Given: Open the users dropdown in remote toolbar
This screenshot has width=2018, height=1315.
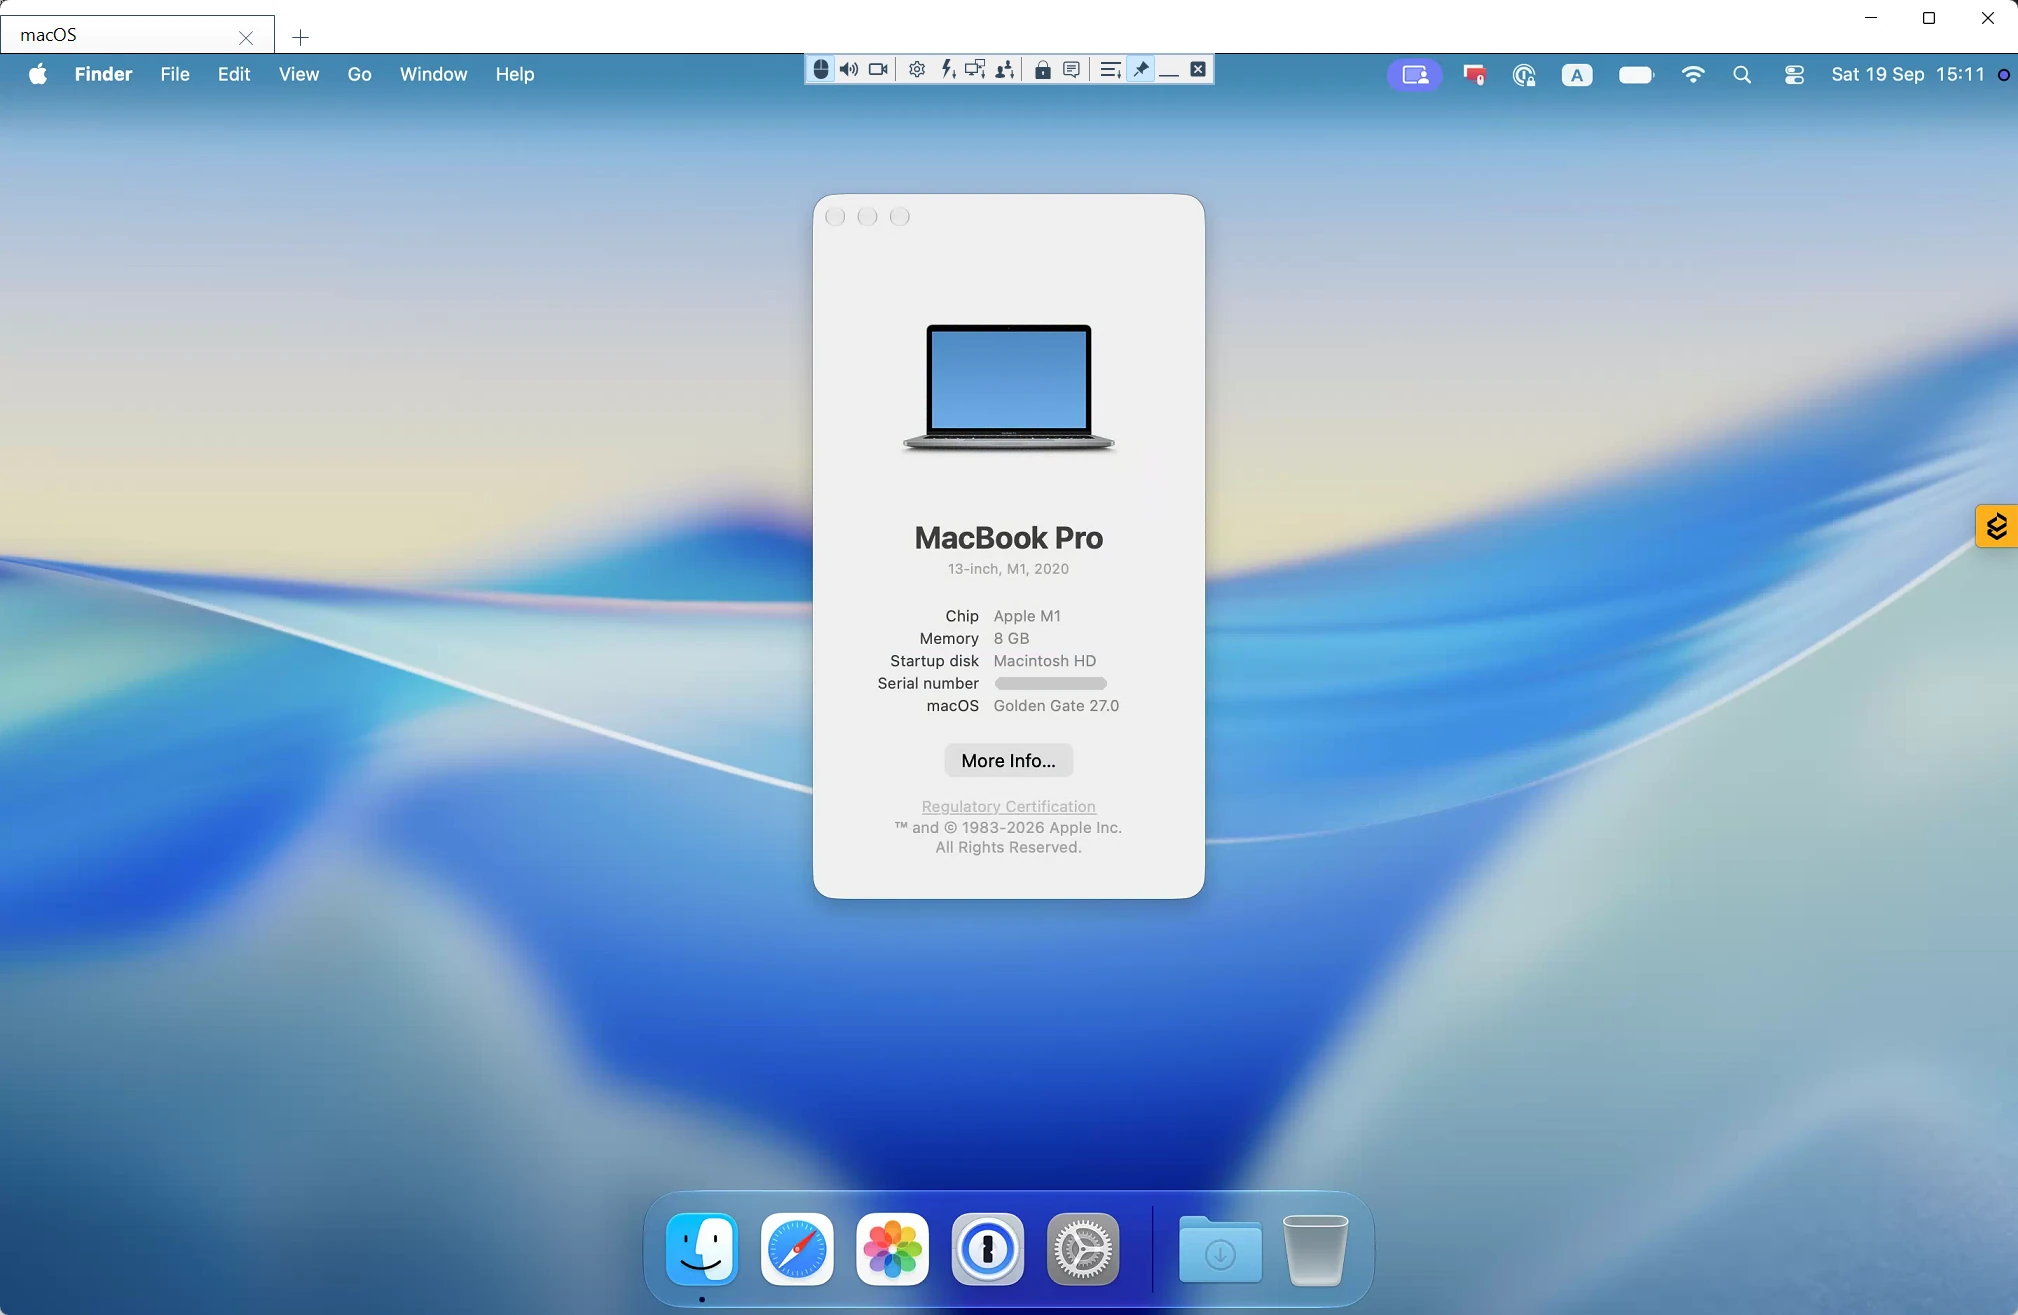Looking at the screenshot, I should click(1005, 69).
